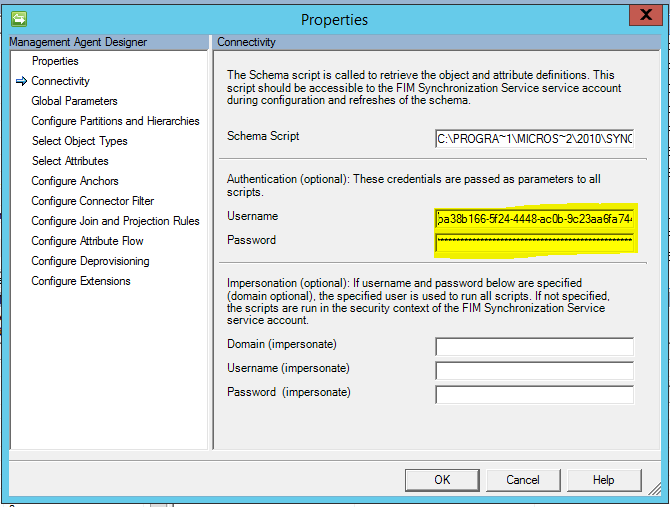Click the Domain (impersonate) field
Viewport: 670px width, 507px height.
(x=534, y=346)
